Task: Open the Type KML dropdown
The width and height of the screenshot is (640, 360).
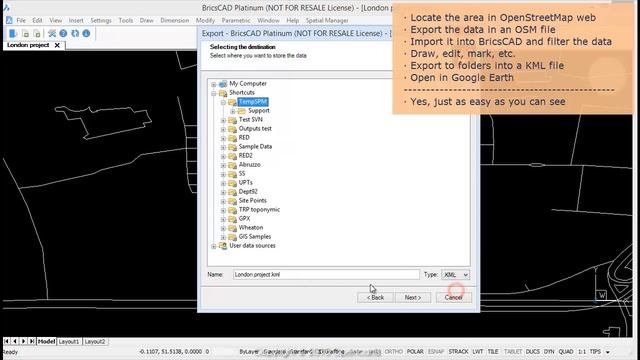Action: click(x=455, y=275)
